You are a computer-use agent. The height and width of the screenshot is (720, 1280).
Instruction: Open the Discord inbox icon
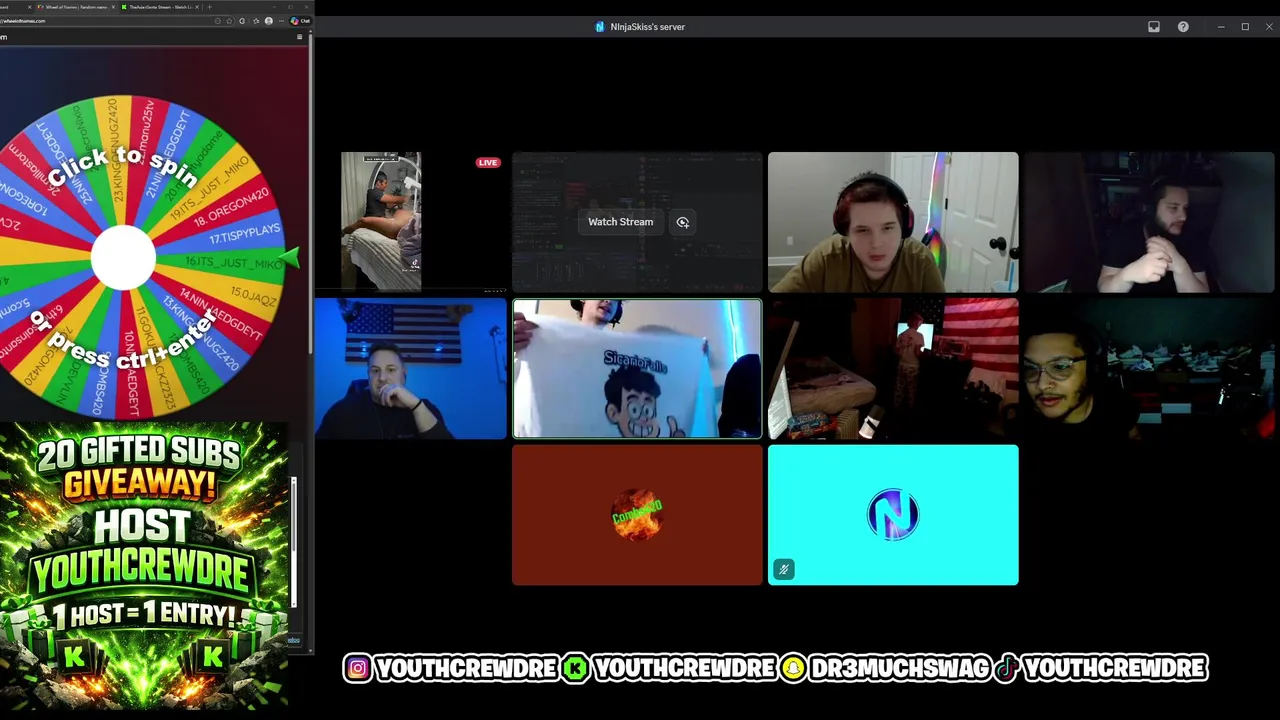pos(1154,27)
